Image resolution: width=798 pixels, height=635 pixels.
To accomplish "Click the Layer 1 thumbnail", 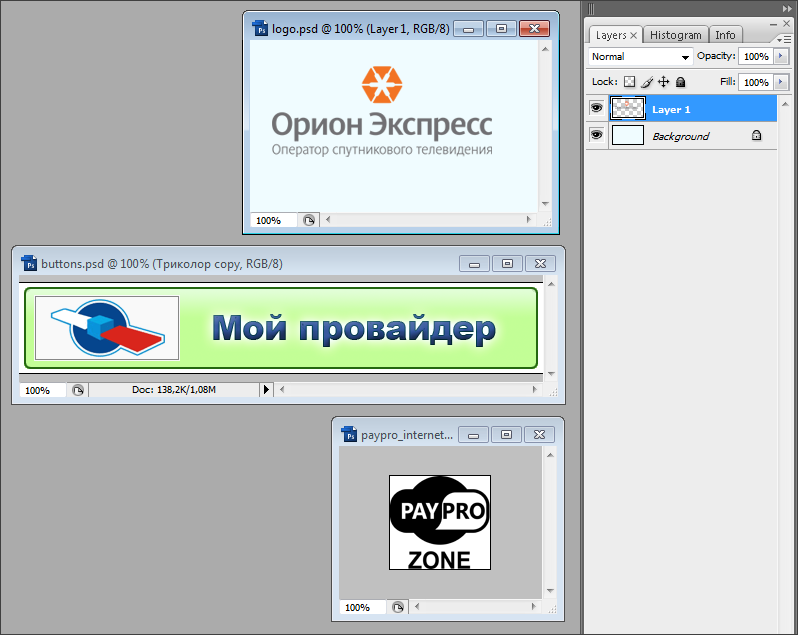I will click(628, 108).
